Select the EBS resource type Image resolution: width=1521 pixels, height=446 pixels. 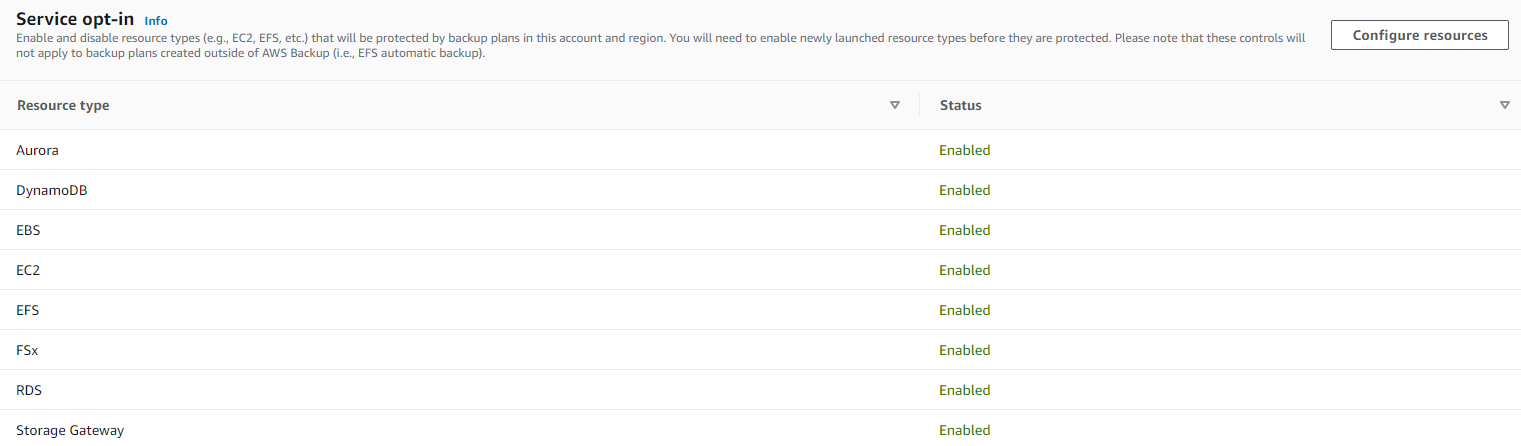pos(28,230)
